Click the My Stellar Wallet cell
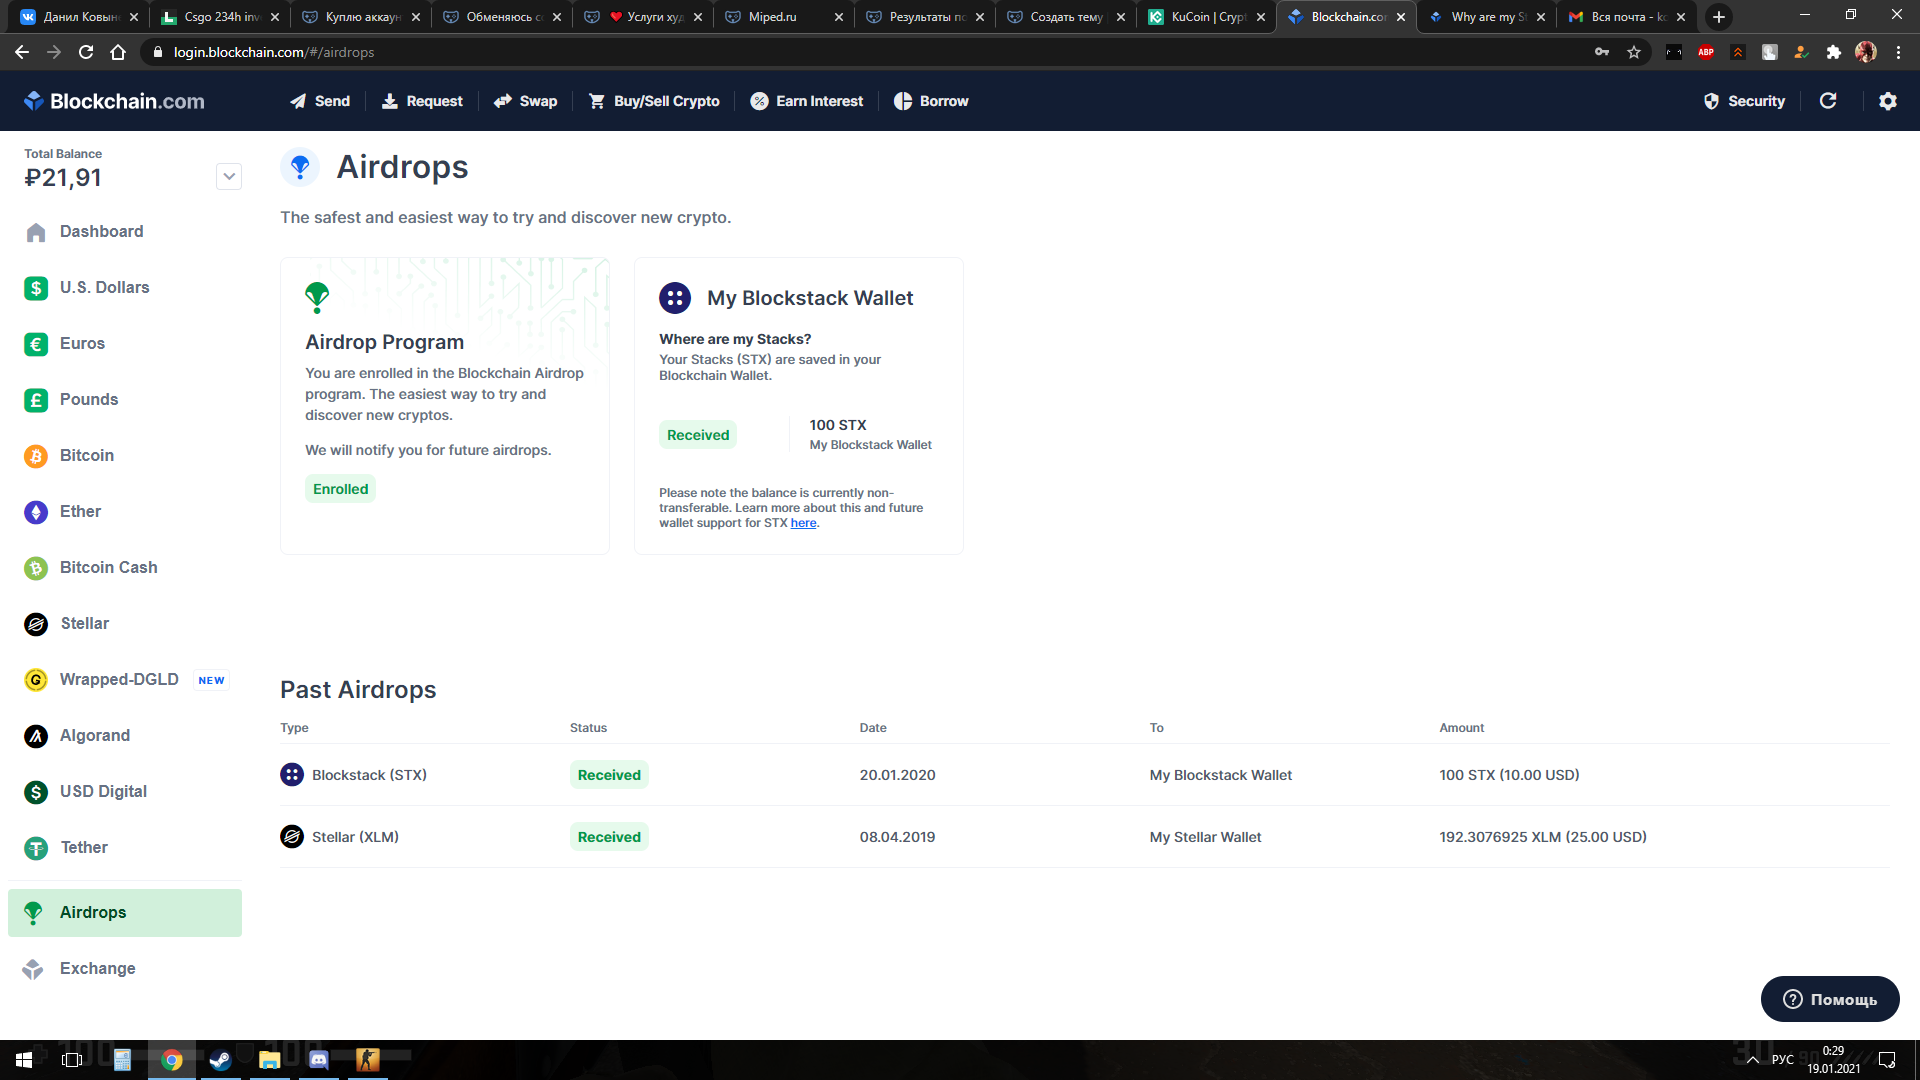Image resolution: width=1920 pixels, height=1080 pixels. [1206, 837]
